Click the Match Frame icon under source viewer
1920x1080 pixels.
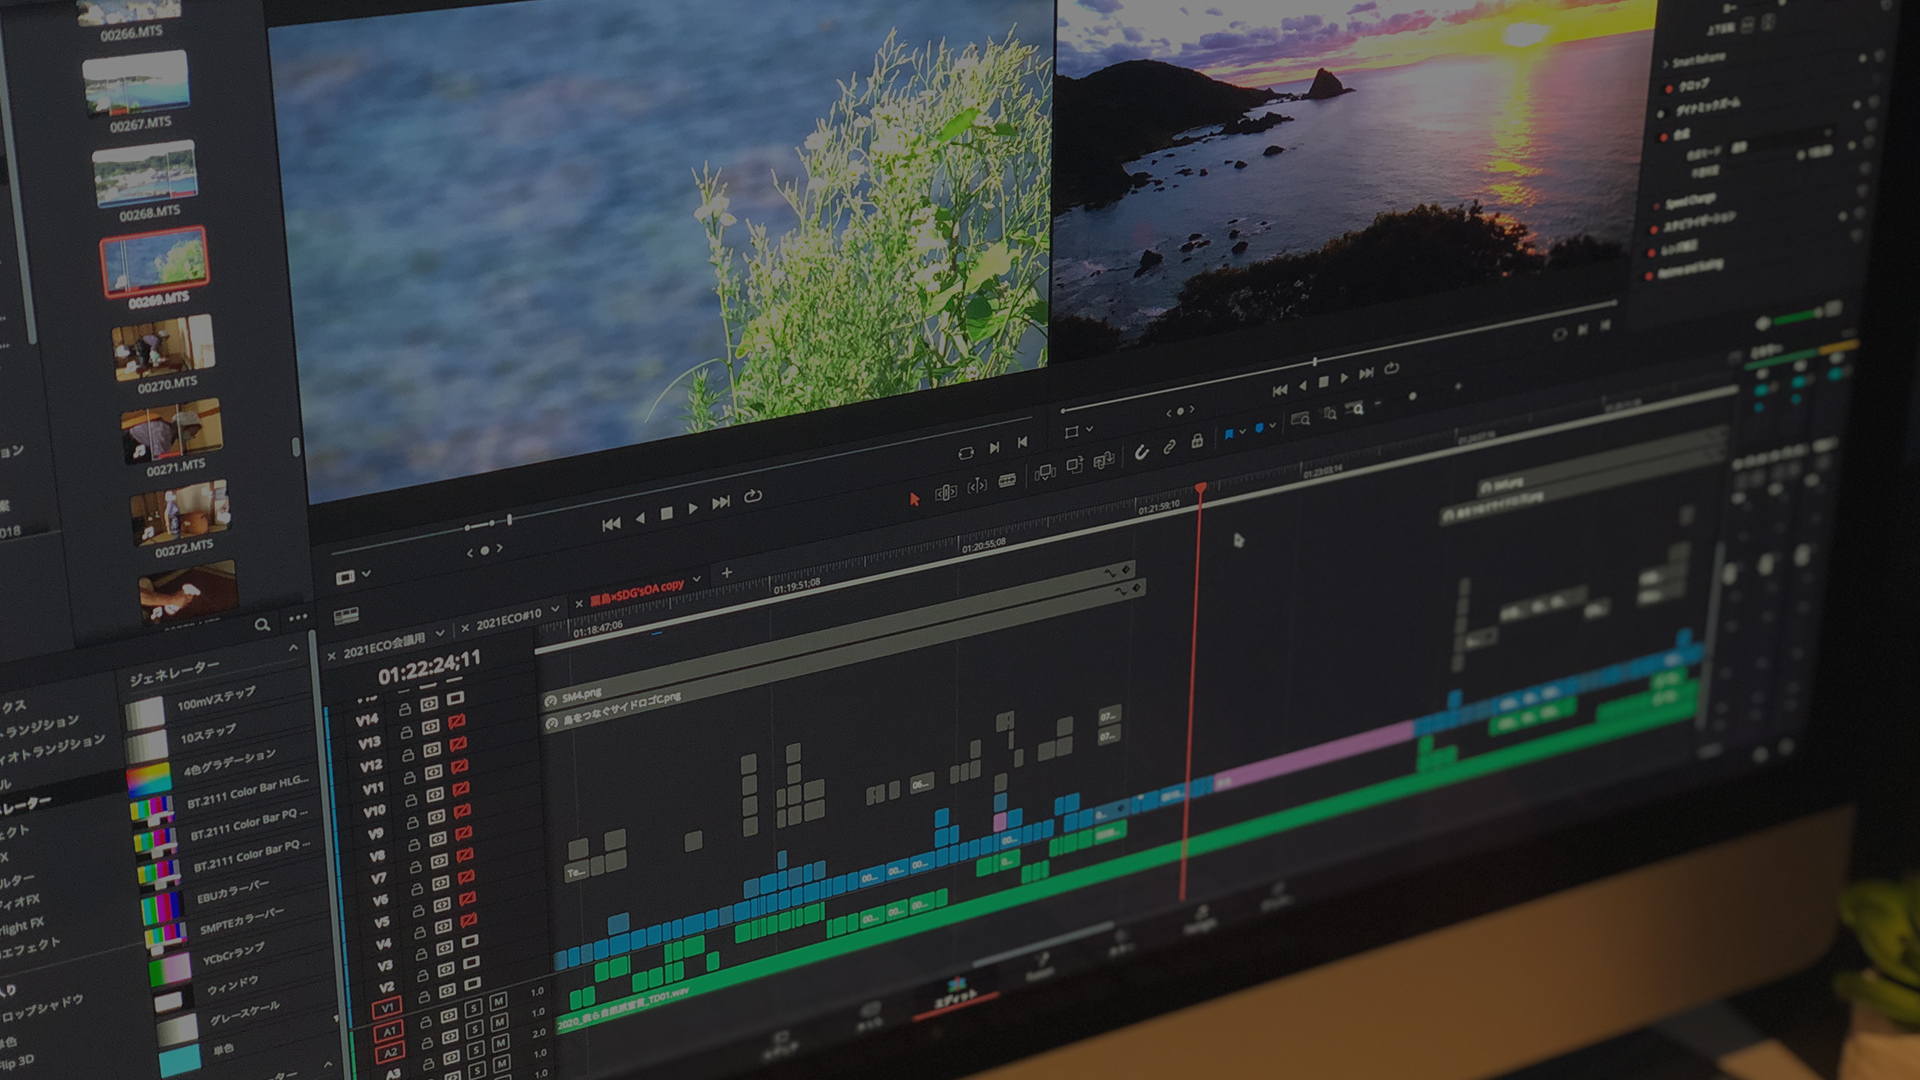pos(965,453)
